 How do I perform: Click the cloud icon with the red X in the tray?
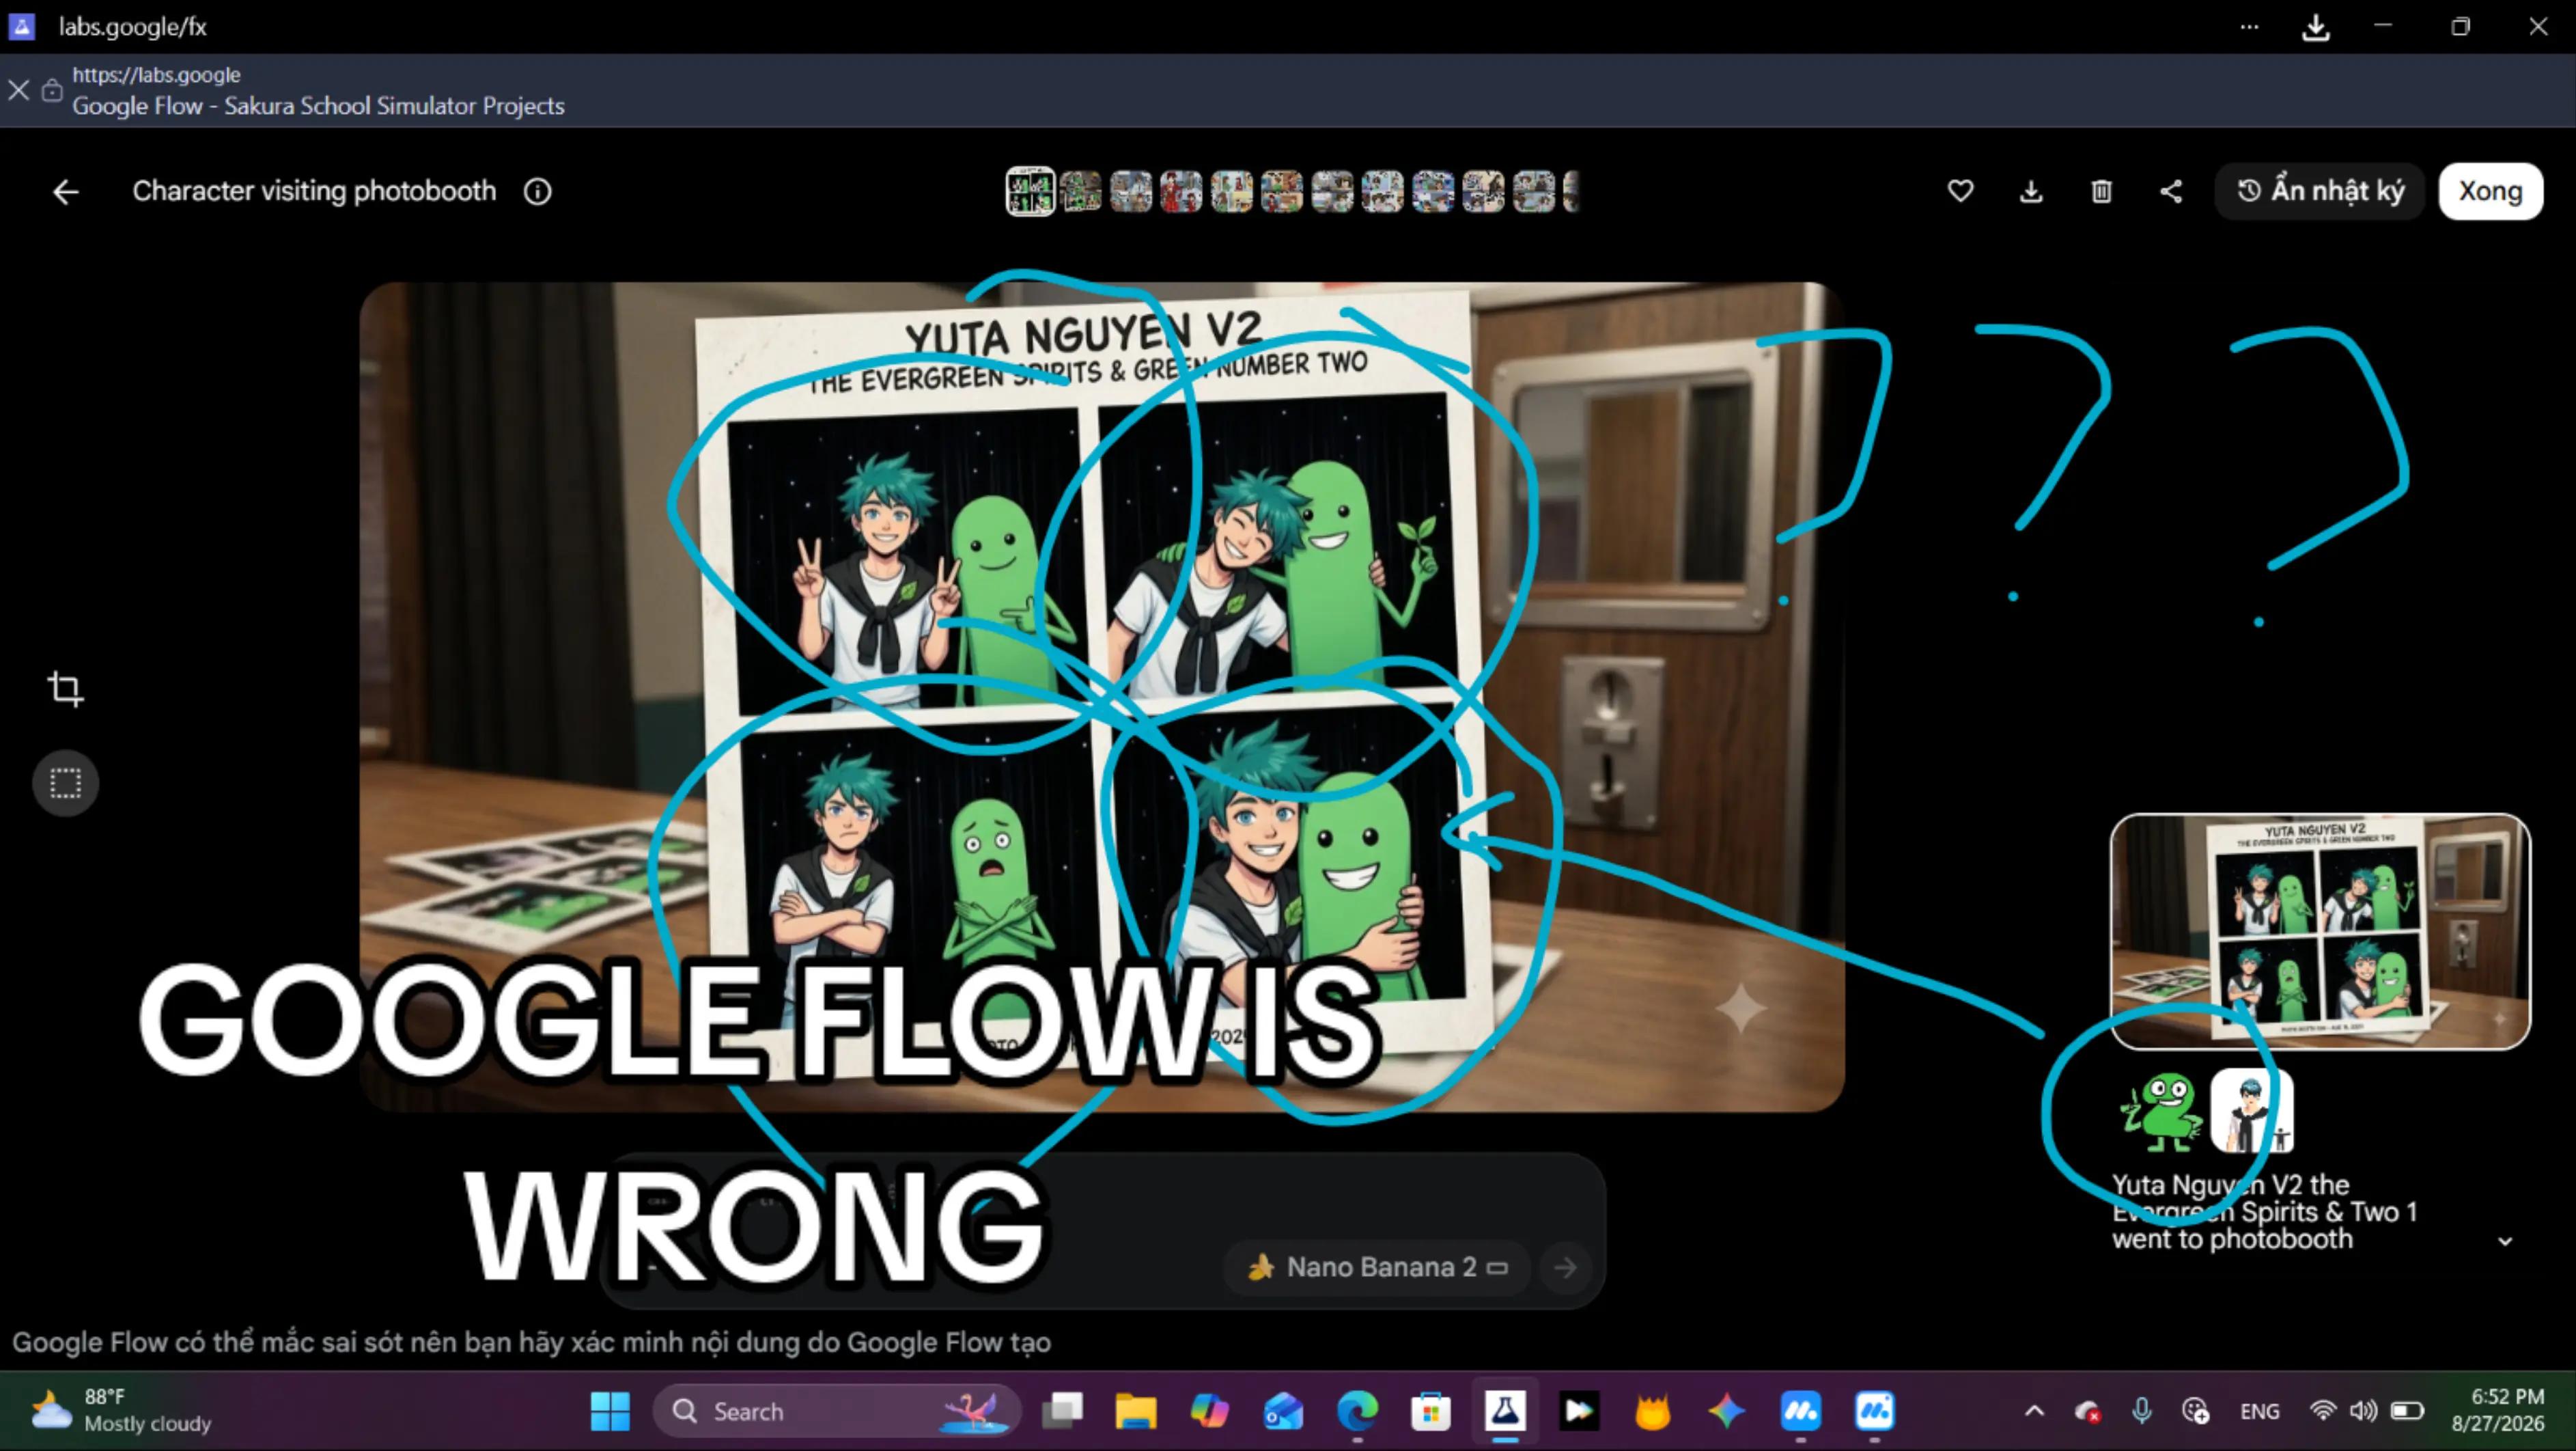pos(2087,1411)
